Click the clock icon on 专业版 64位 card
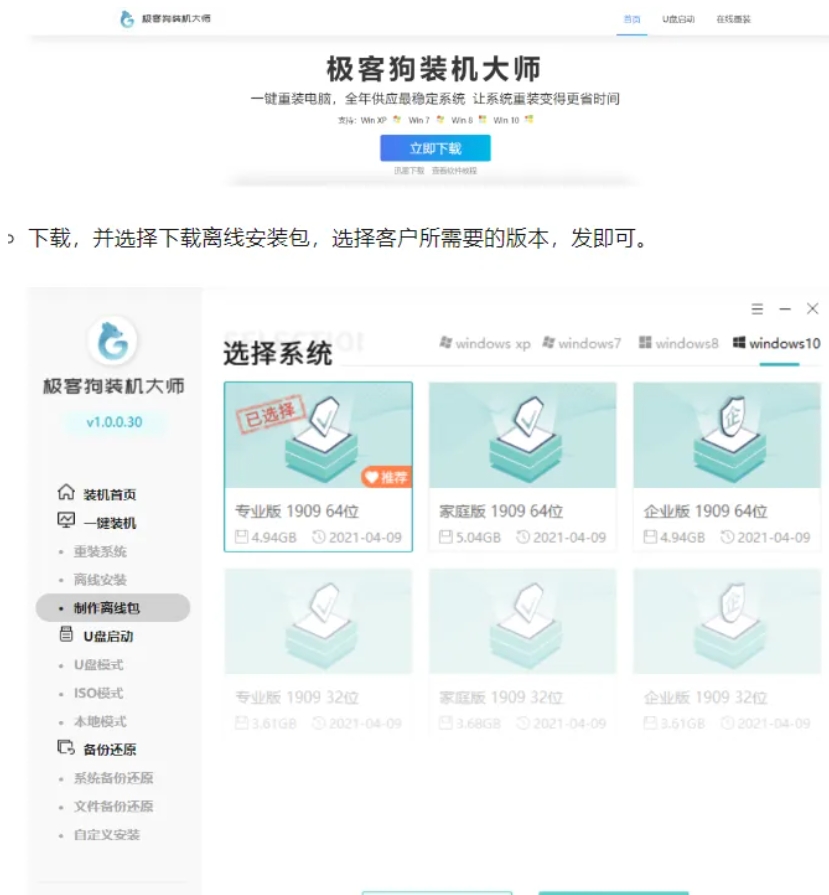Image resolution: width=829 pixels, height=895 pixels. click(319, 537)
